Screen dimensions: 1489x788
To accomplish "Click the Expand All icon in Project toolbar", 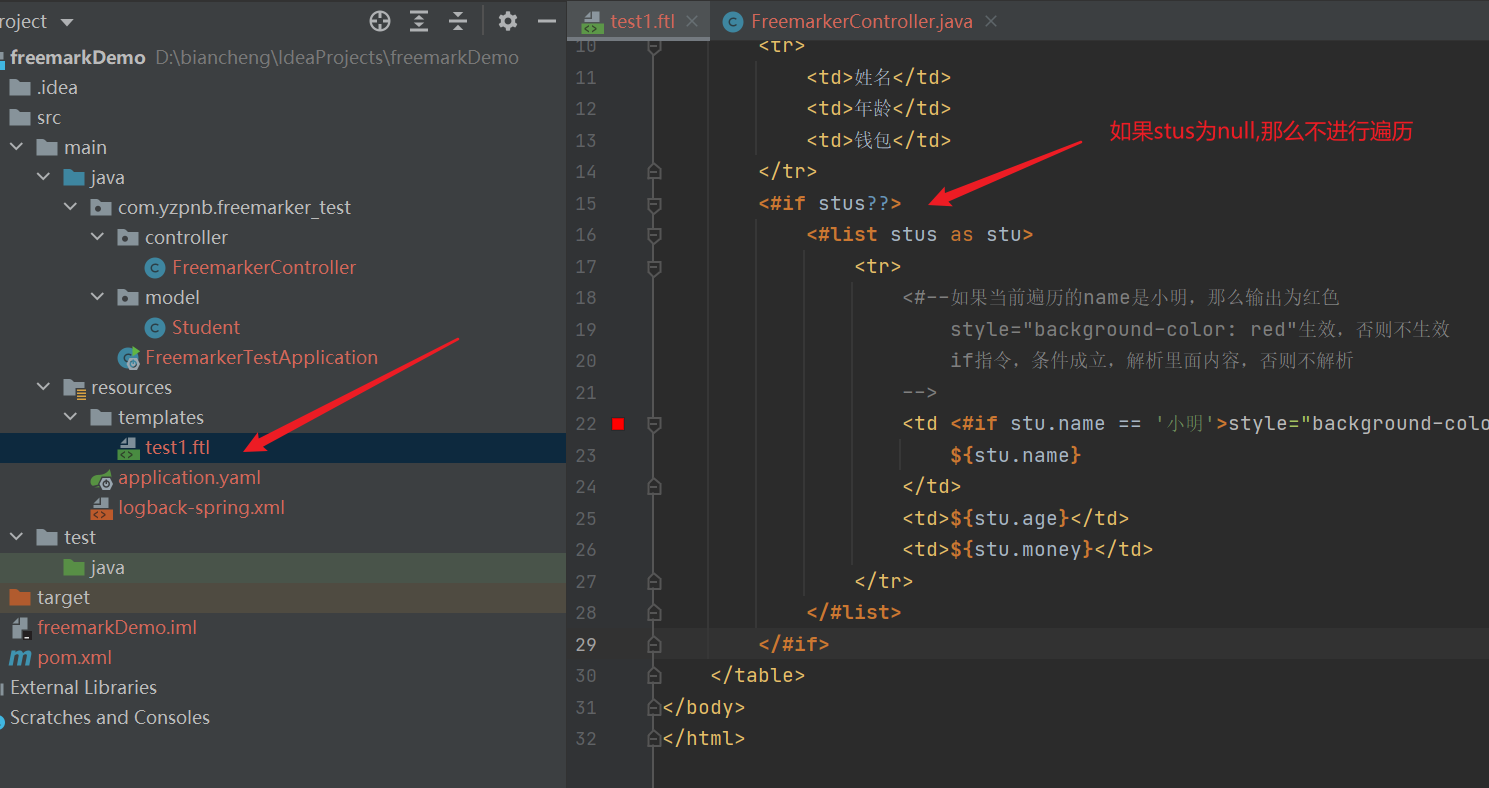I will click(x=419, y=21).
